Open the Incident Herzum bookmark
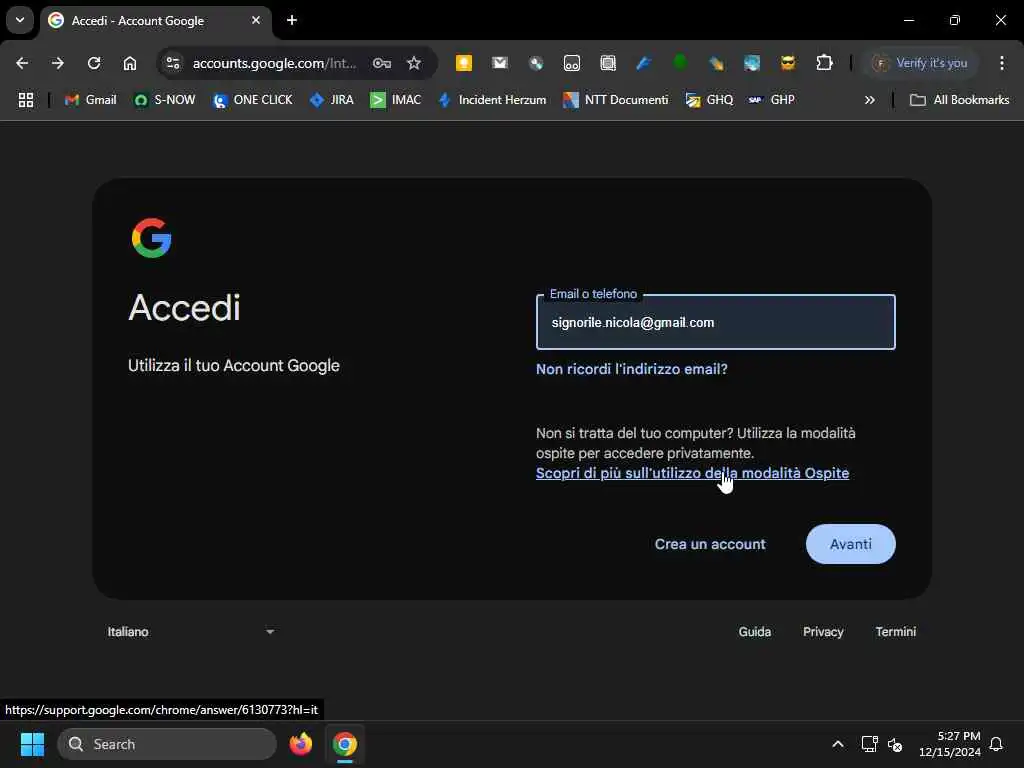This screenshot has width=1024, height=768. pyautogui.click(x=492, y=100)
